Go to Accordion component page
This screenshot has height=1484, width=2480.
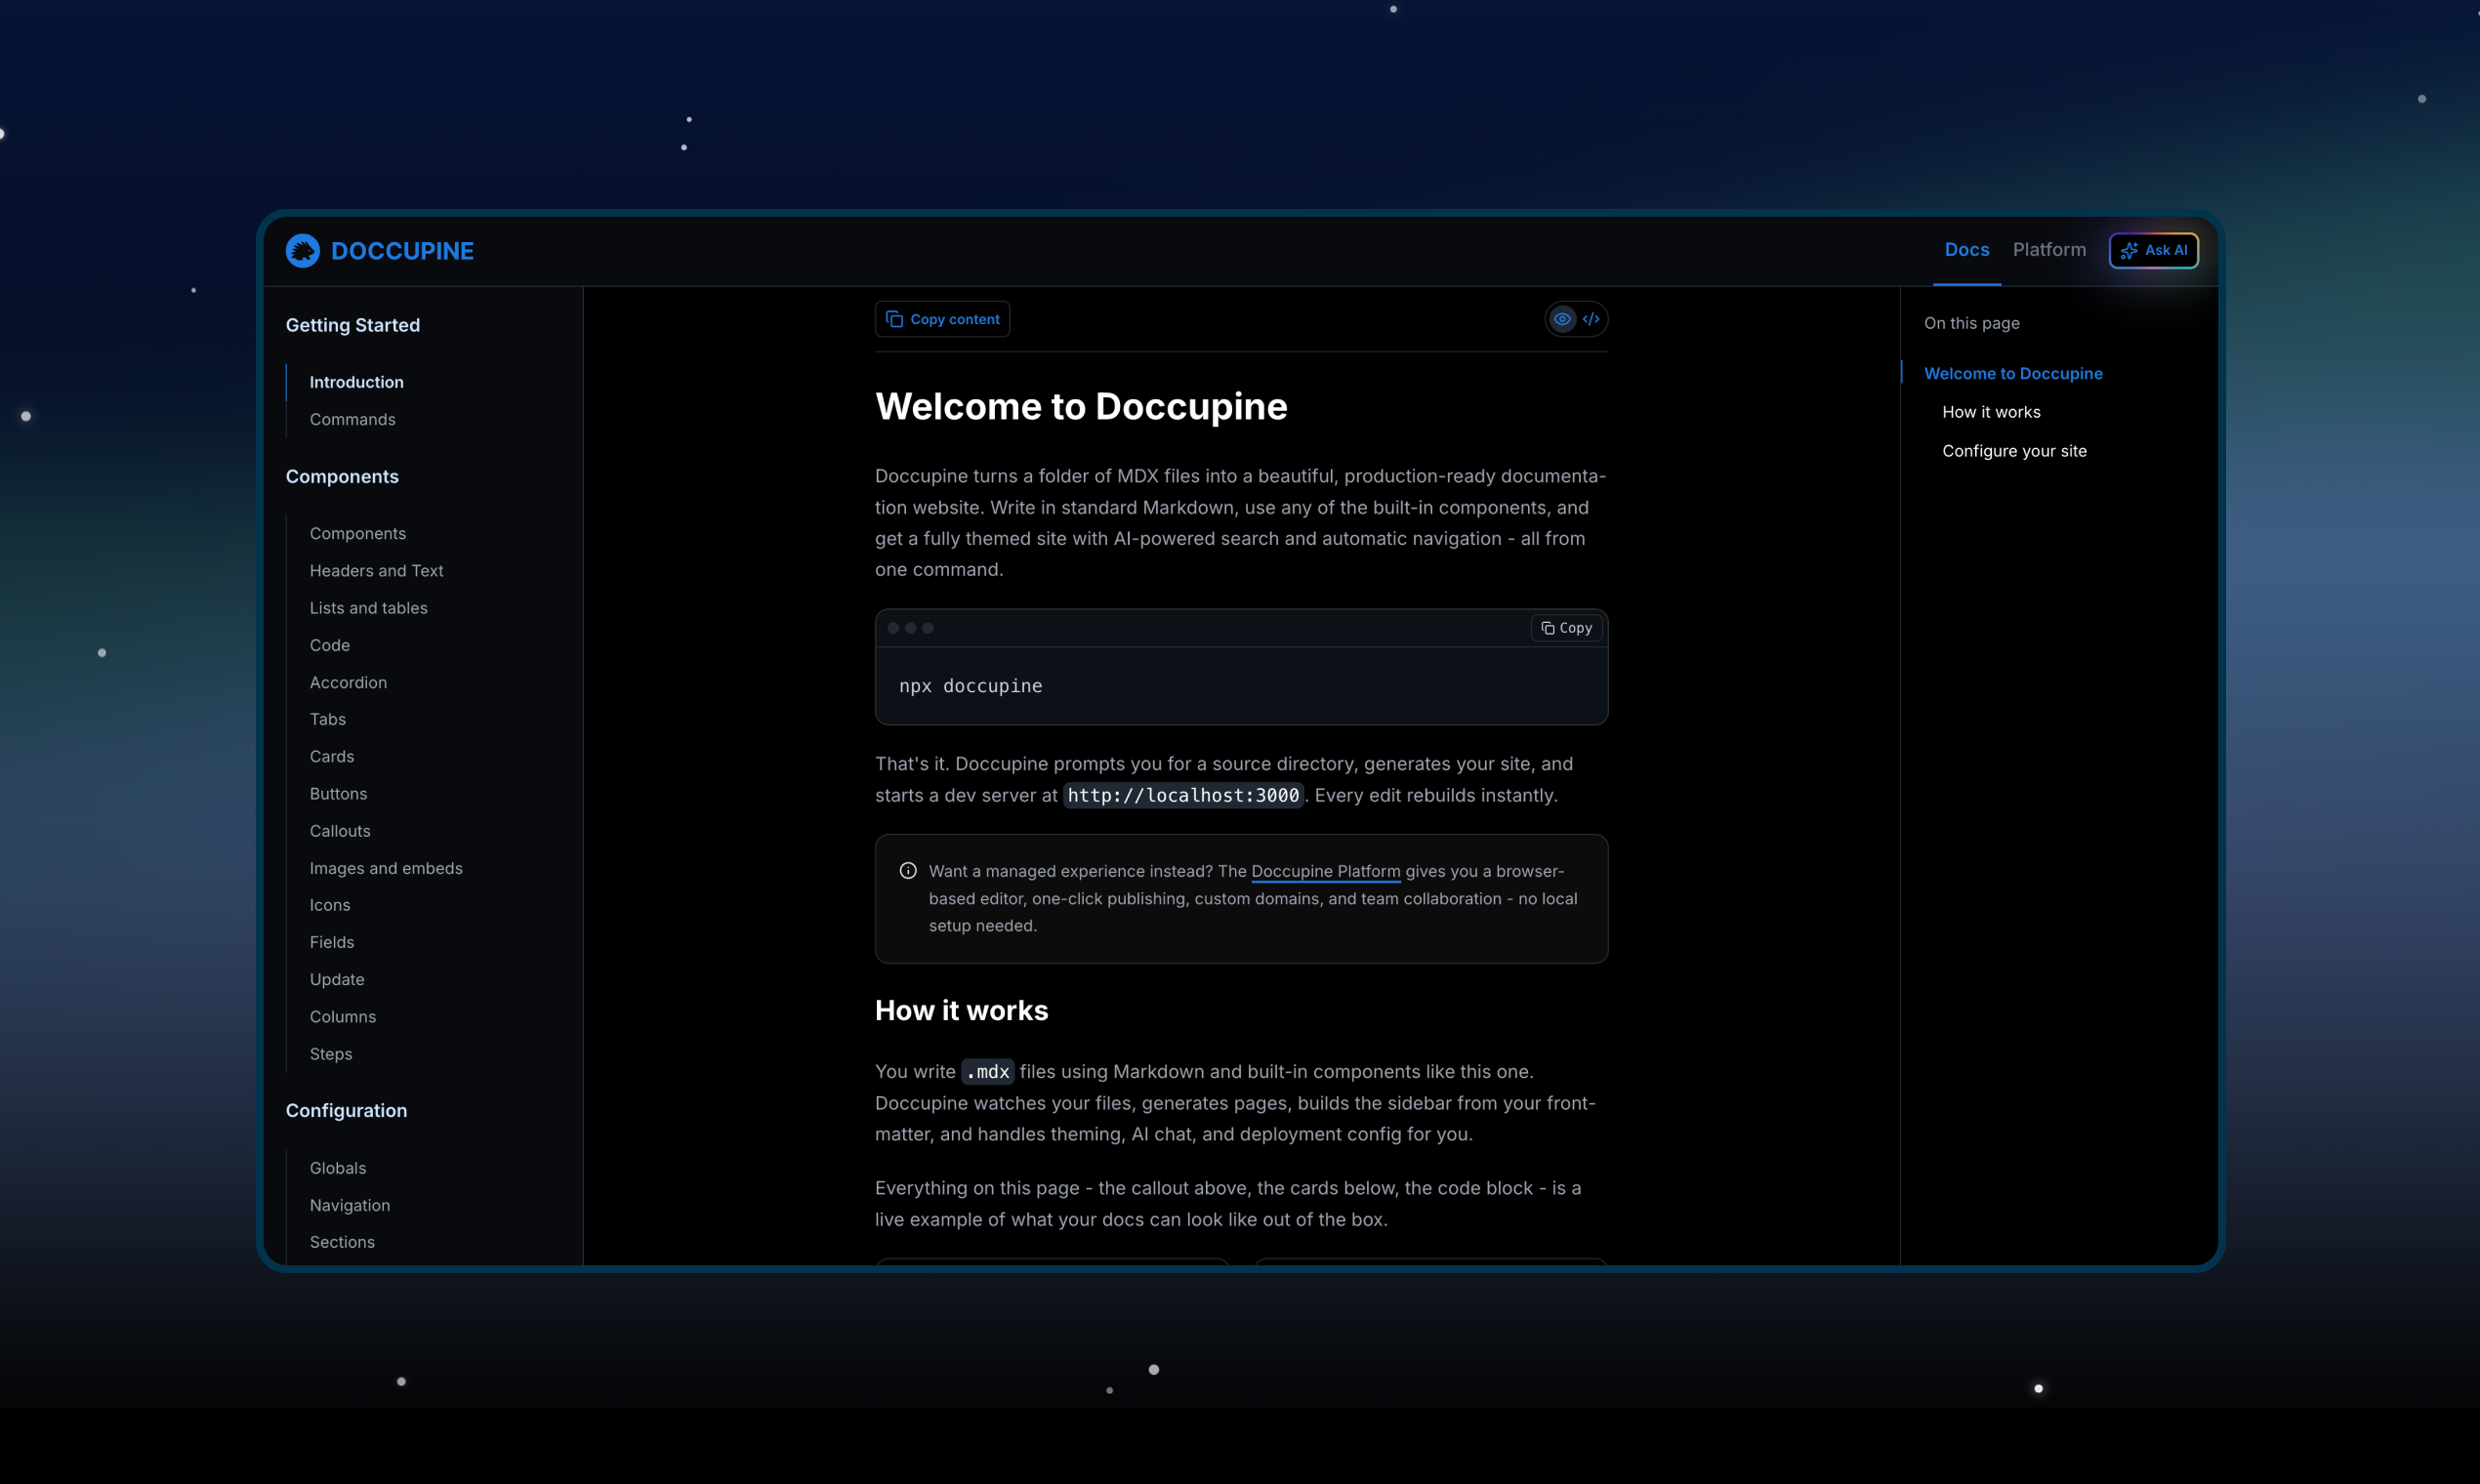click(x=348, y=682)
